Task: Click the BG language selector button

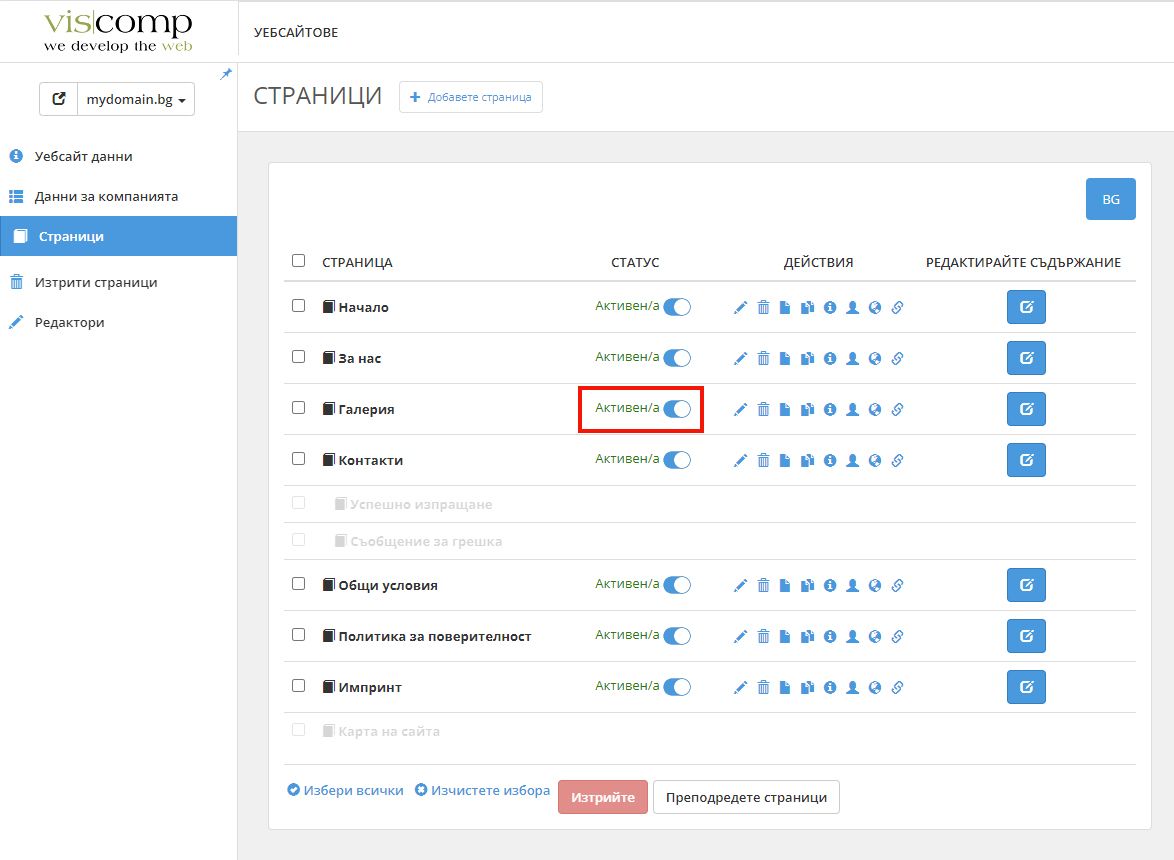Action: 1110,199
